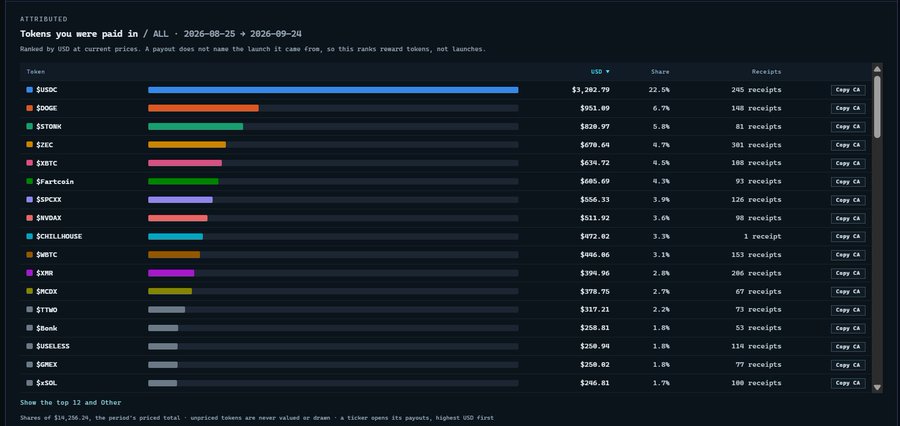Open the $Bonk ticker
Screen dimensions: 900x426
46,328
